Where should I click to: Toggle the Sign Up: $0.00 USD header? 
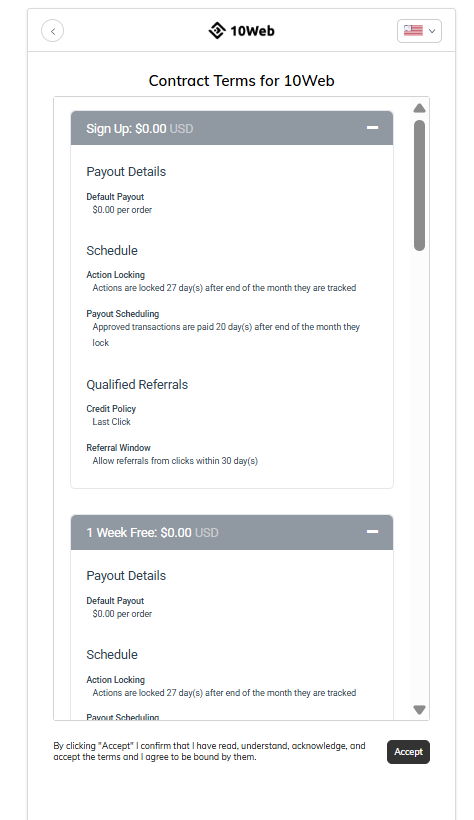232,128
